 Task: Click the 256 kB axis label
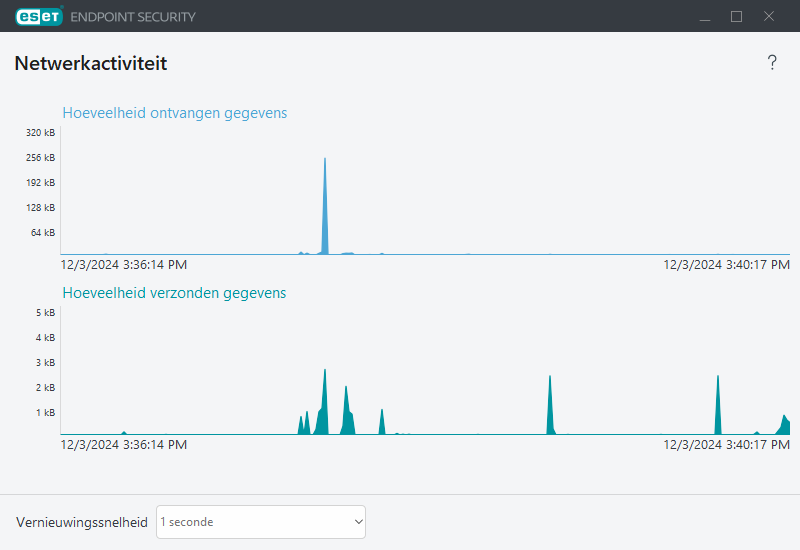tap(41, 158)
